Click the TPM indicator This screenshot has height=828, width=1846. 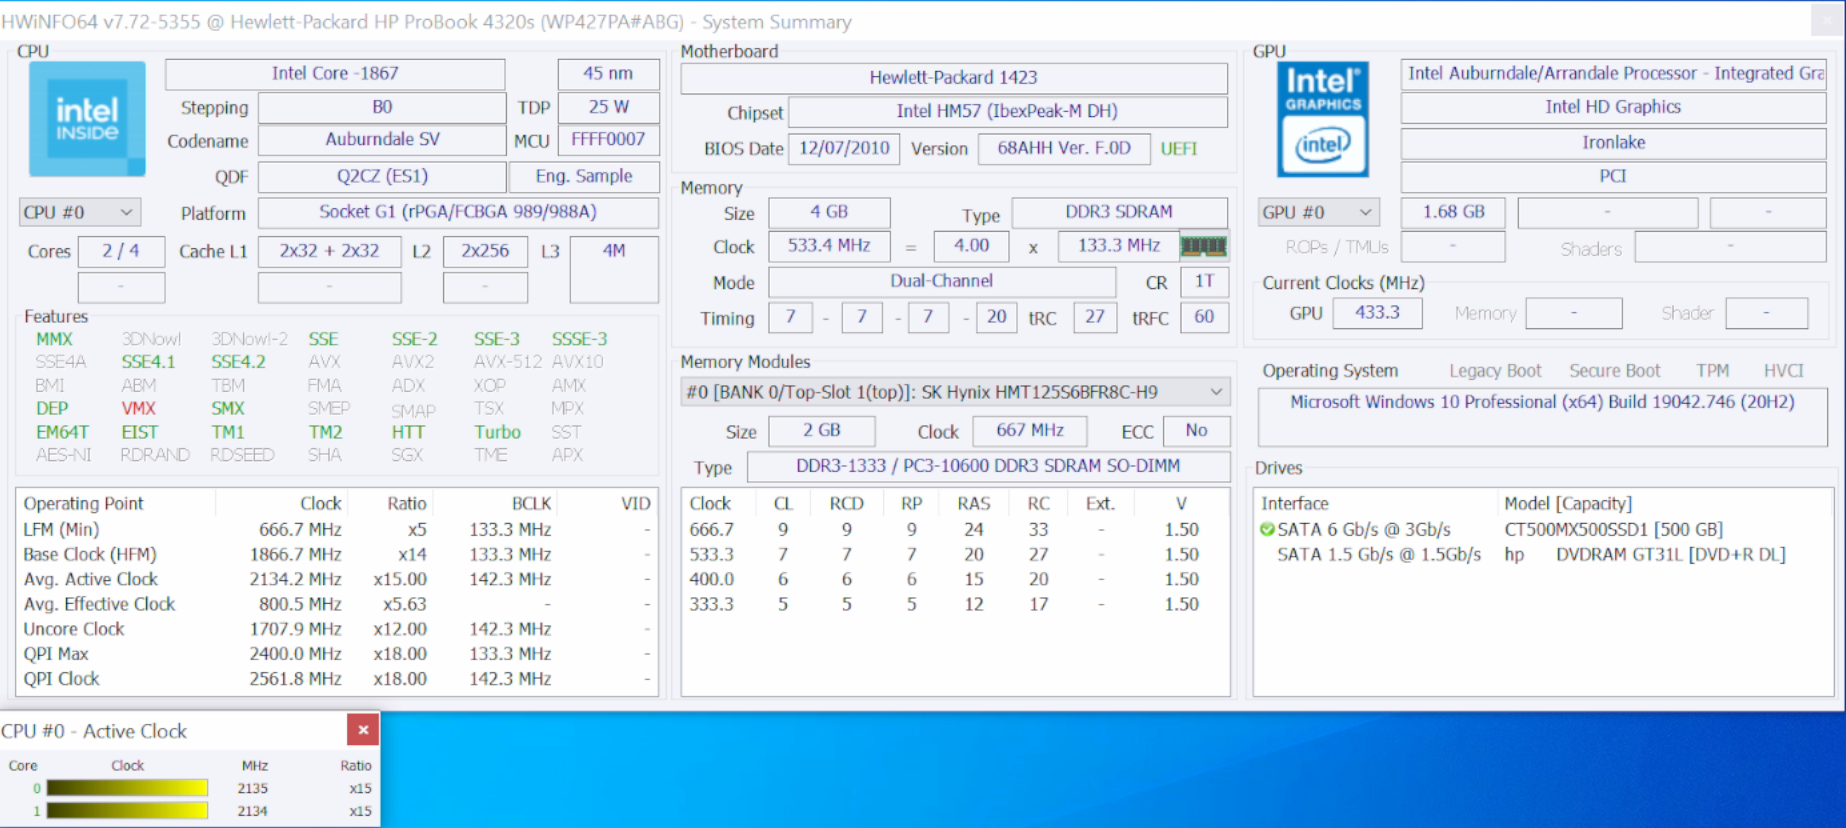(1712, 371)
